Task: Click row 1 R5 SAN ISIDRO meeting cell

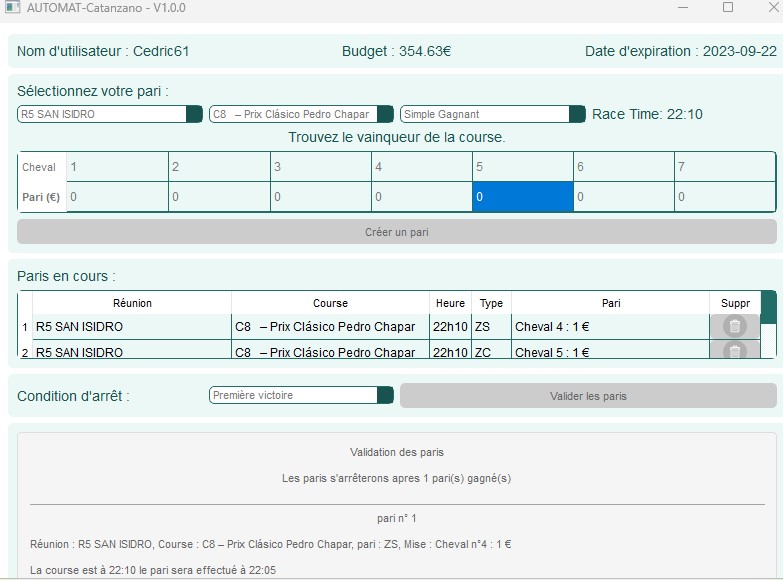Action: 132,327
